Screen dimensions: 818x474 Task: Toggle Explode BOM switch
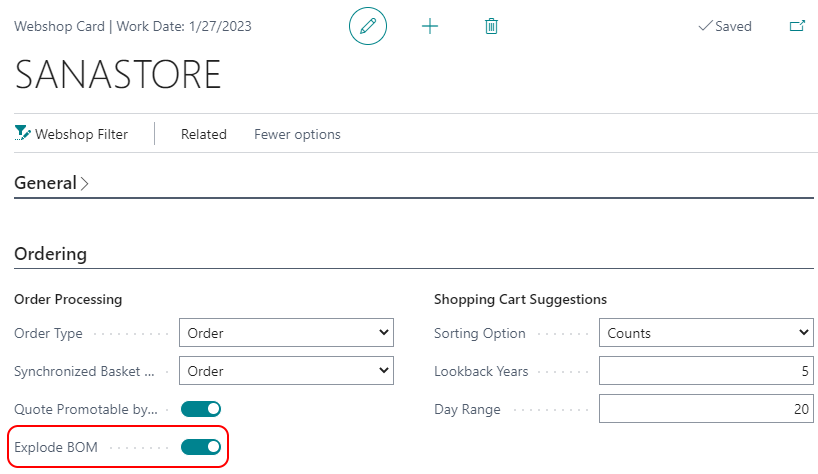click(201, 447)
